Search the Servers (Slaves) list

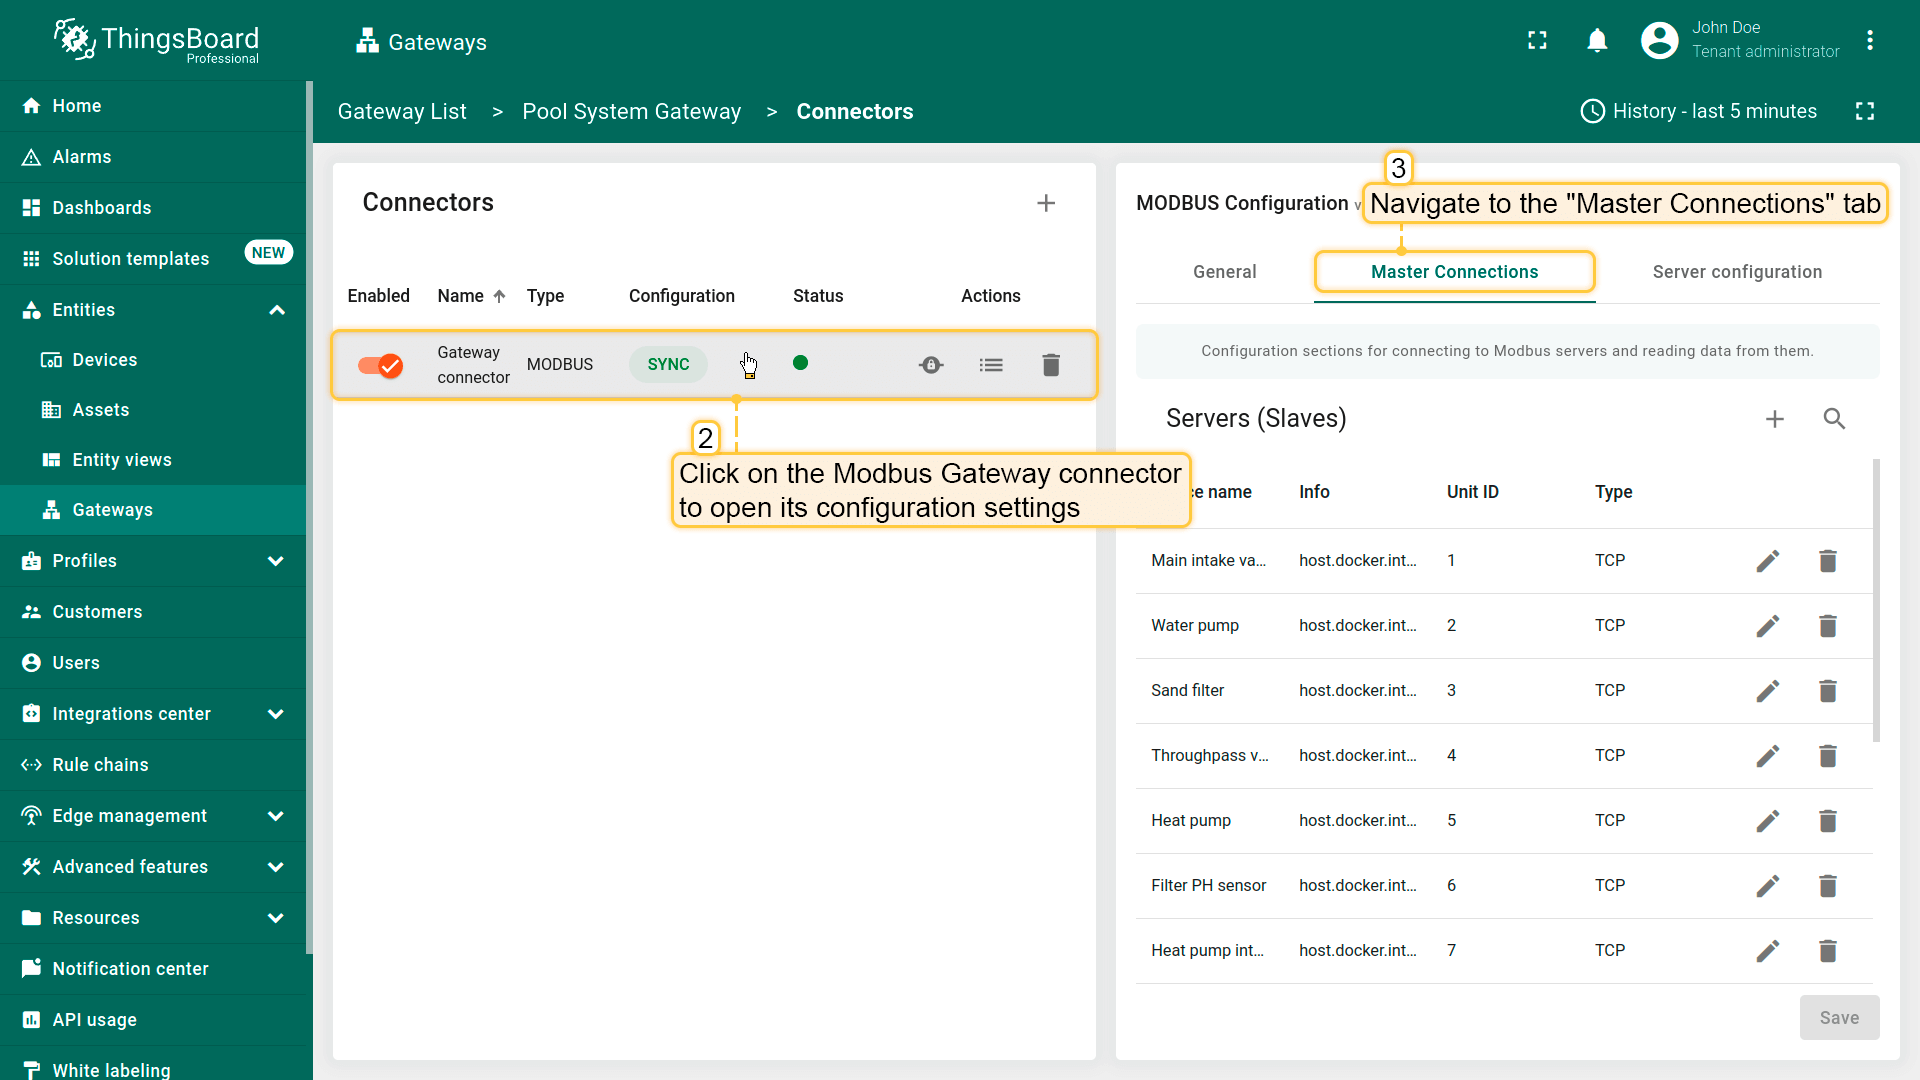tap(1834, 419)
